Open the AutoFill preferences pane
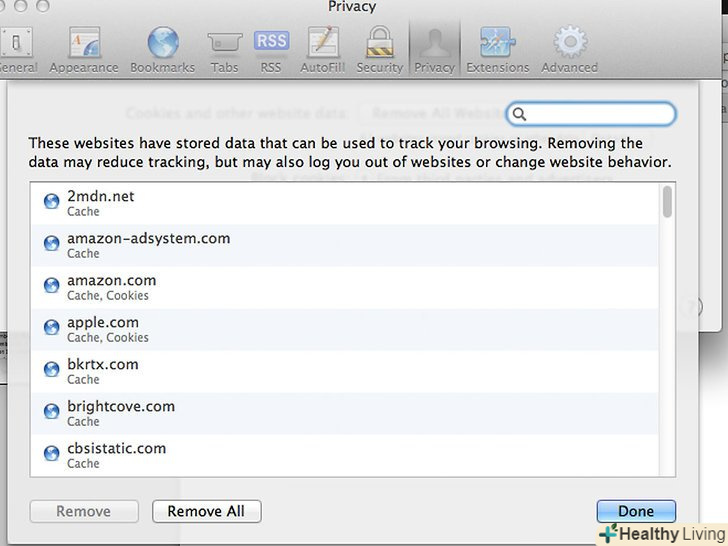This screenshot has width=728, height=546. click(x=323, y=50)
